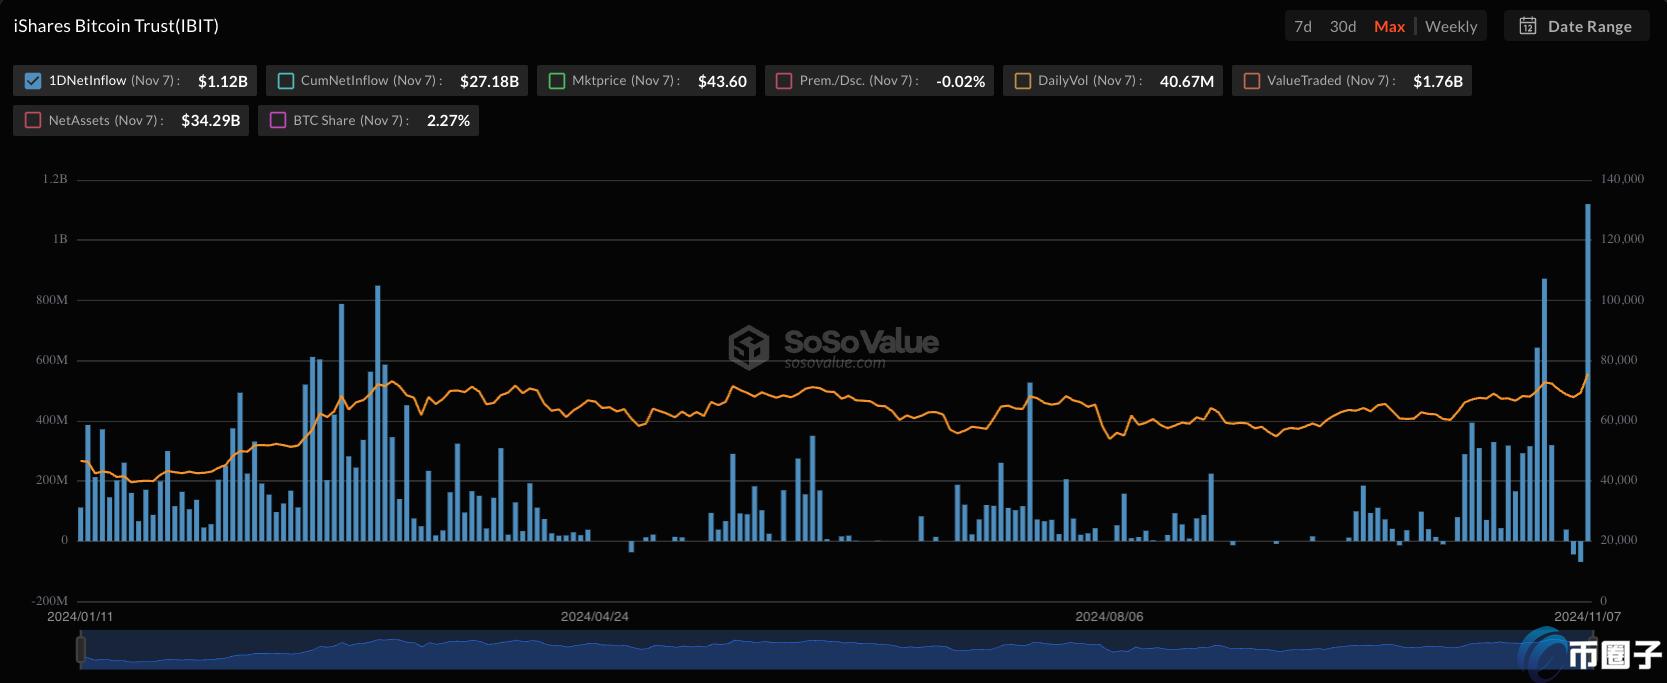Toggle the BTC Share series checkbox
This screenshot has width=1667, height=683.
click(278, 120)
